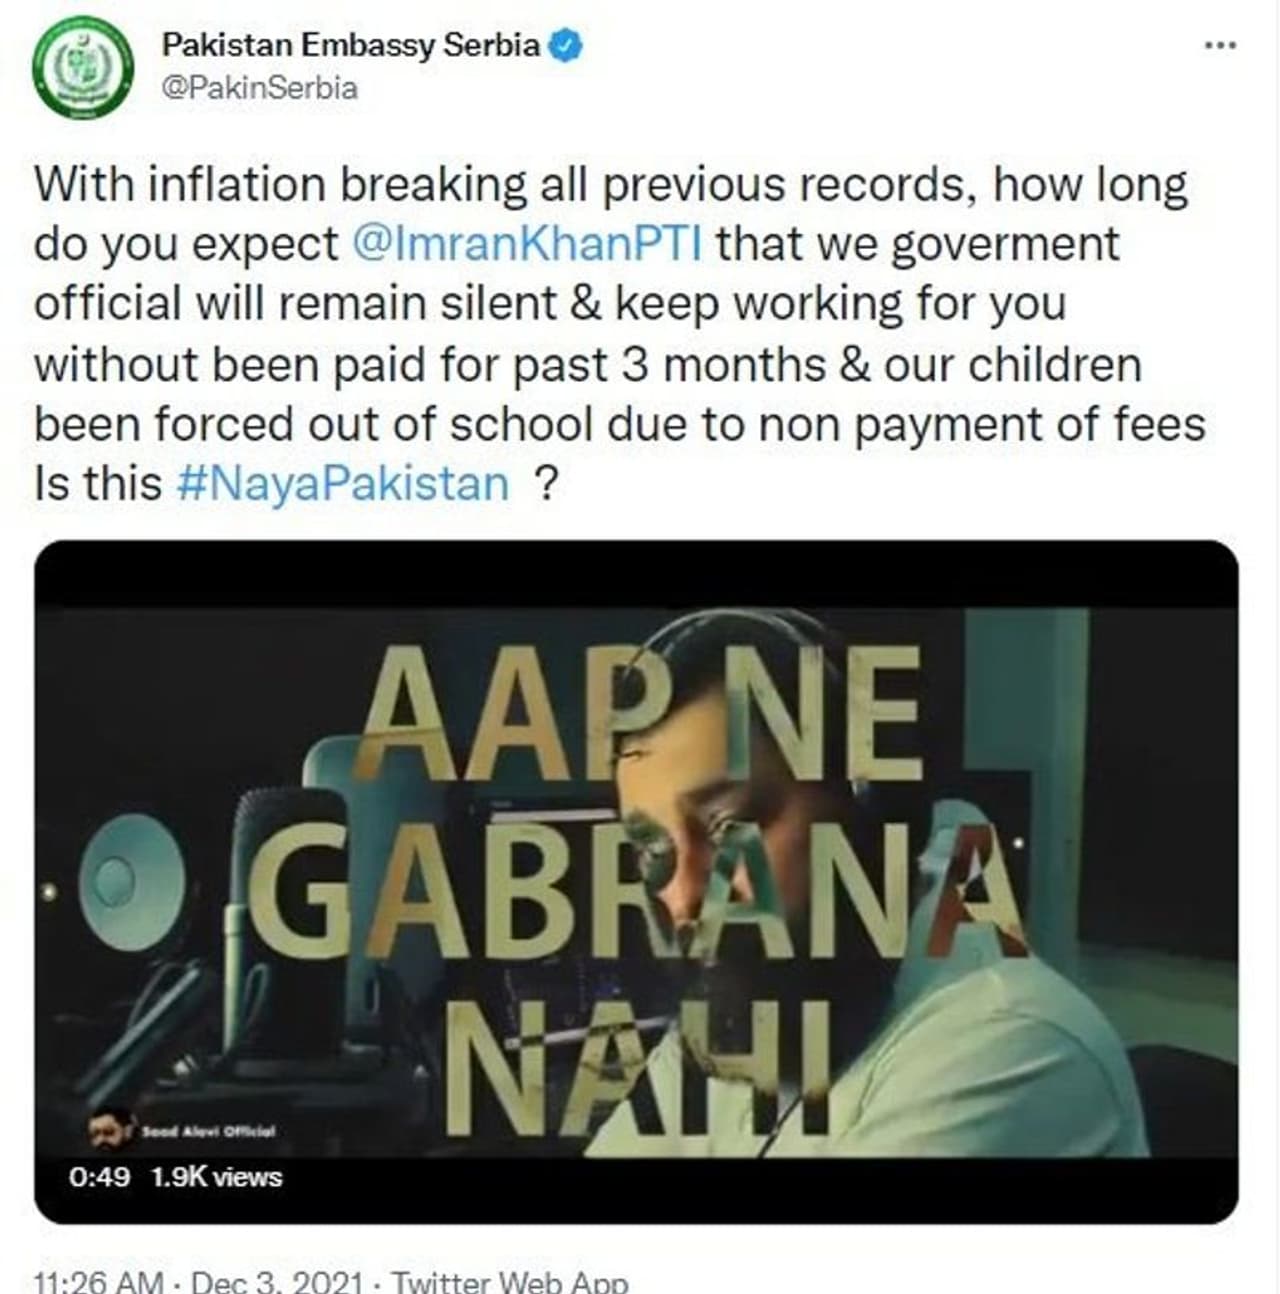Click the 1.9K views counter

pos(217,1177)
